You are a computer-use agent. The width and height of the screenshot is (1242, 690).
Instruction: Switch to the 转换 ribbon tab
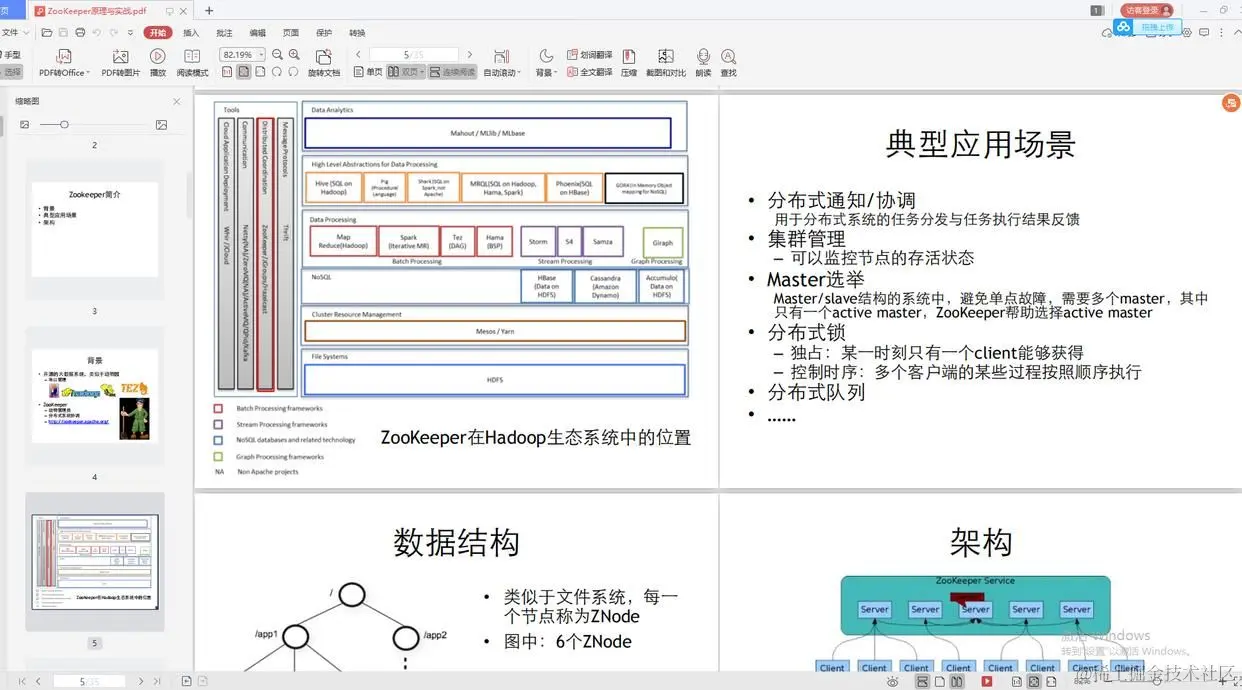pos(357,33)
